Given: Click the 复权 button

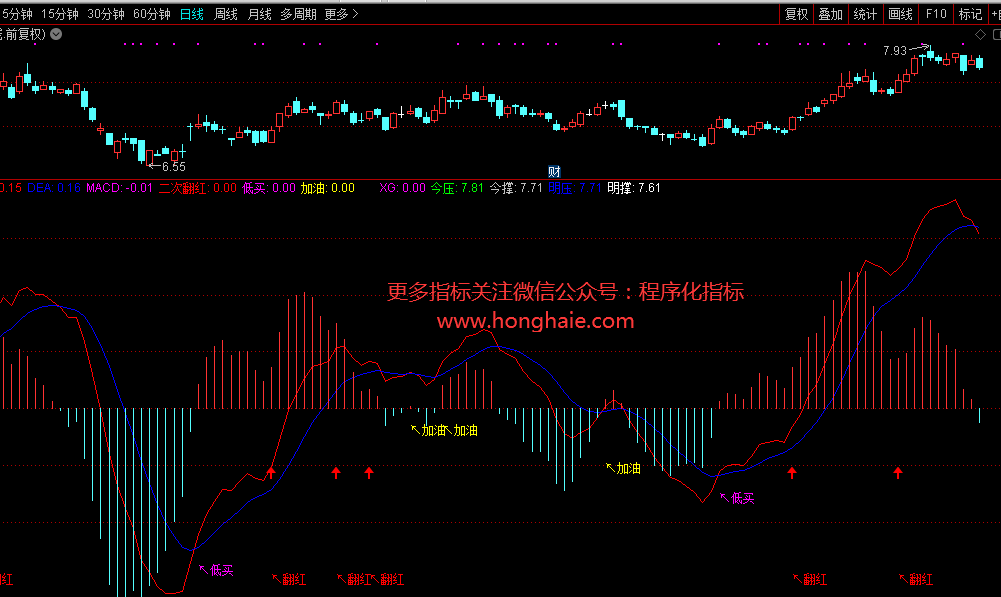Looking at the screenshot, I should click(796, 14).
